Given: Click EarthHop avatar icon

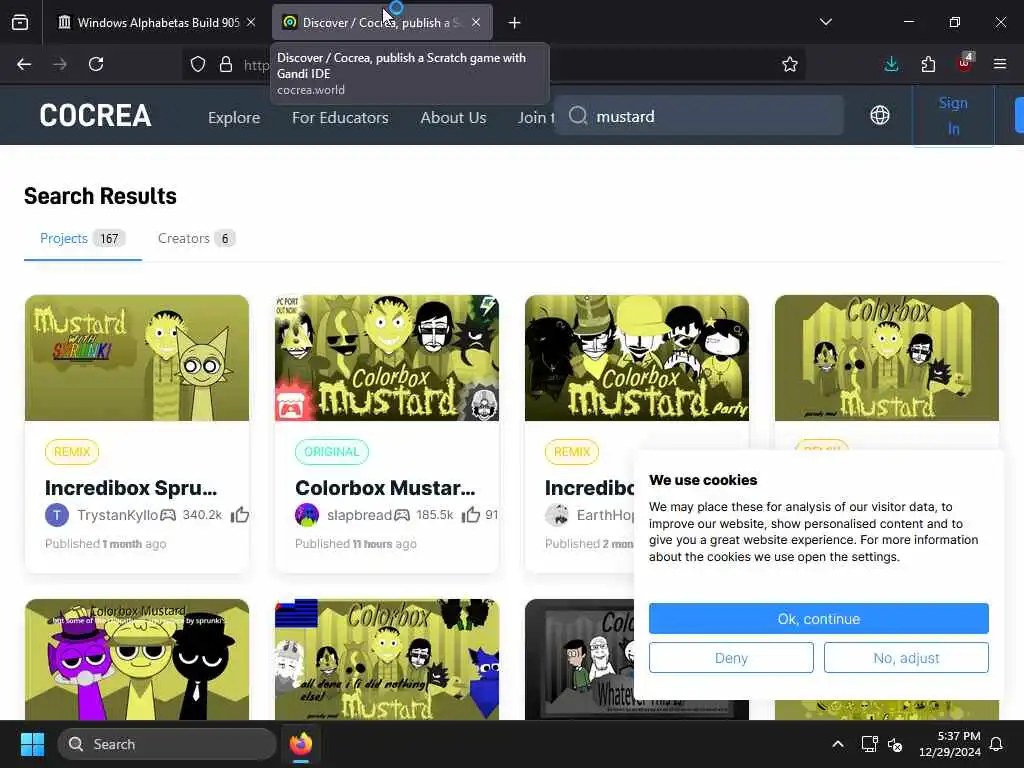Looking at the screenshot, I should 557,515.
